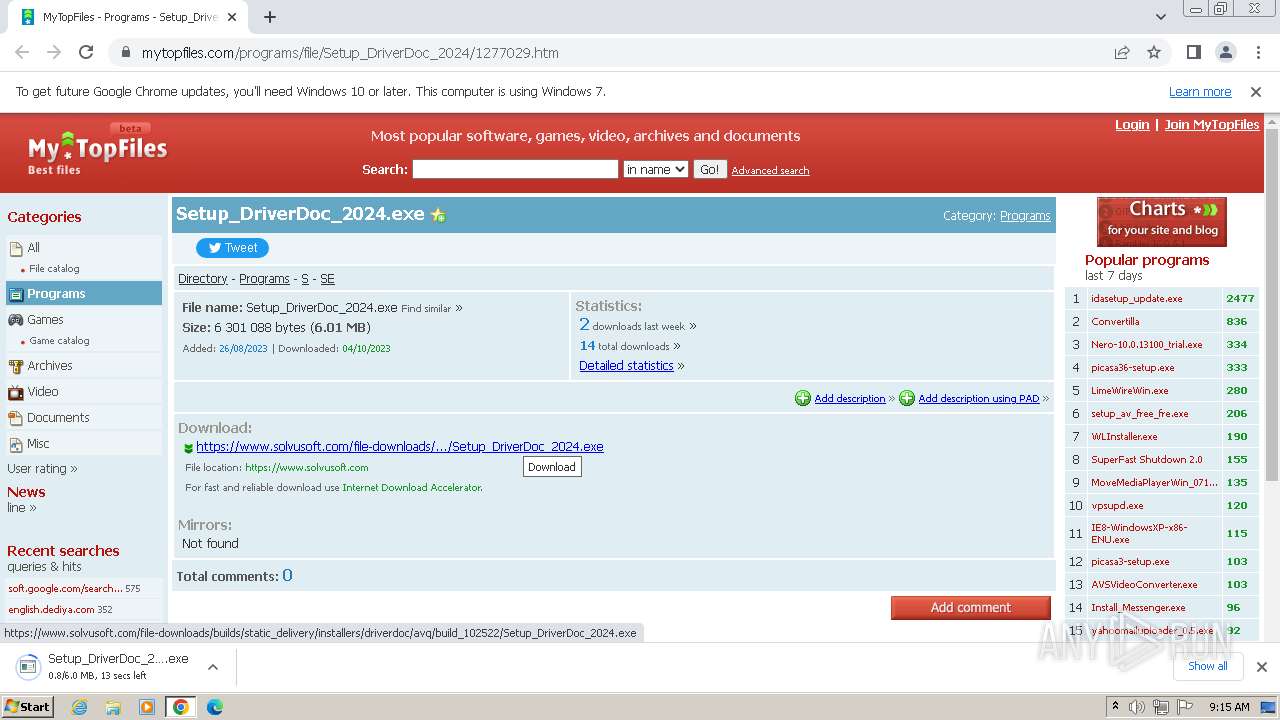Viewport: 1280px width, 720px height.
Task: Go back in browser history
Action: point(22,52)
